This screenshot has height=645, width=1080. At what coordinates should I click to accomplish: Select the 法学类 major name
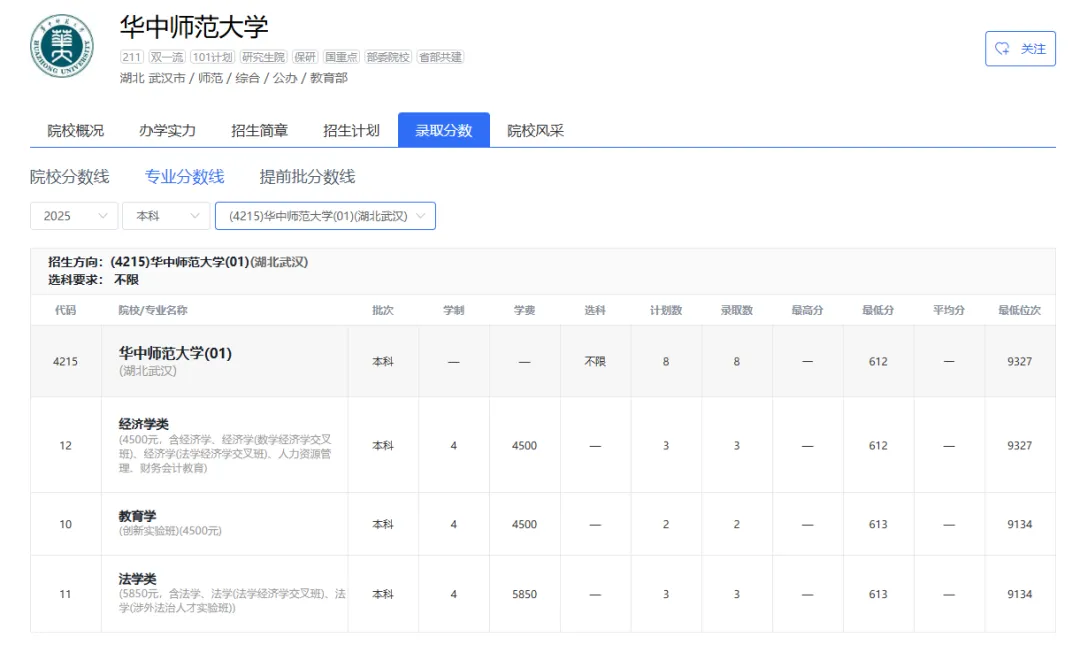point(137,578)
